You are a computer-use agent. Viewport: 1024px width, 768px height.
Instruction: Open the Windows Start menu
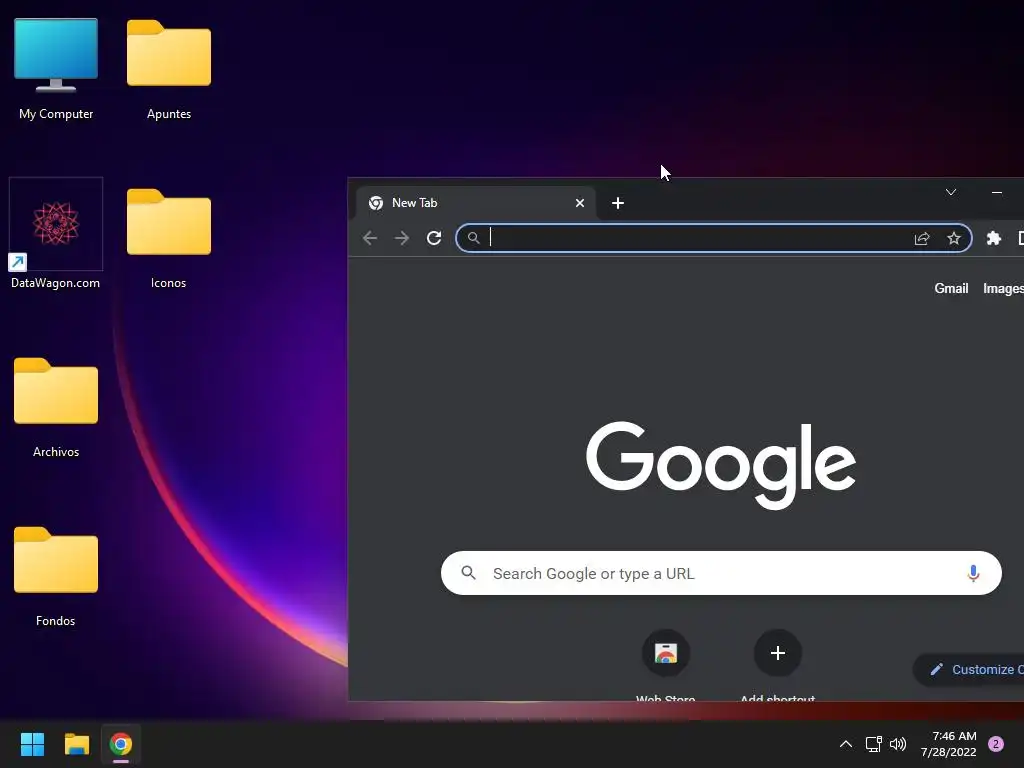pos(32,744)
